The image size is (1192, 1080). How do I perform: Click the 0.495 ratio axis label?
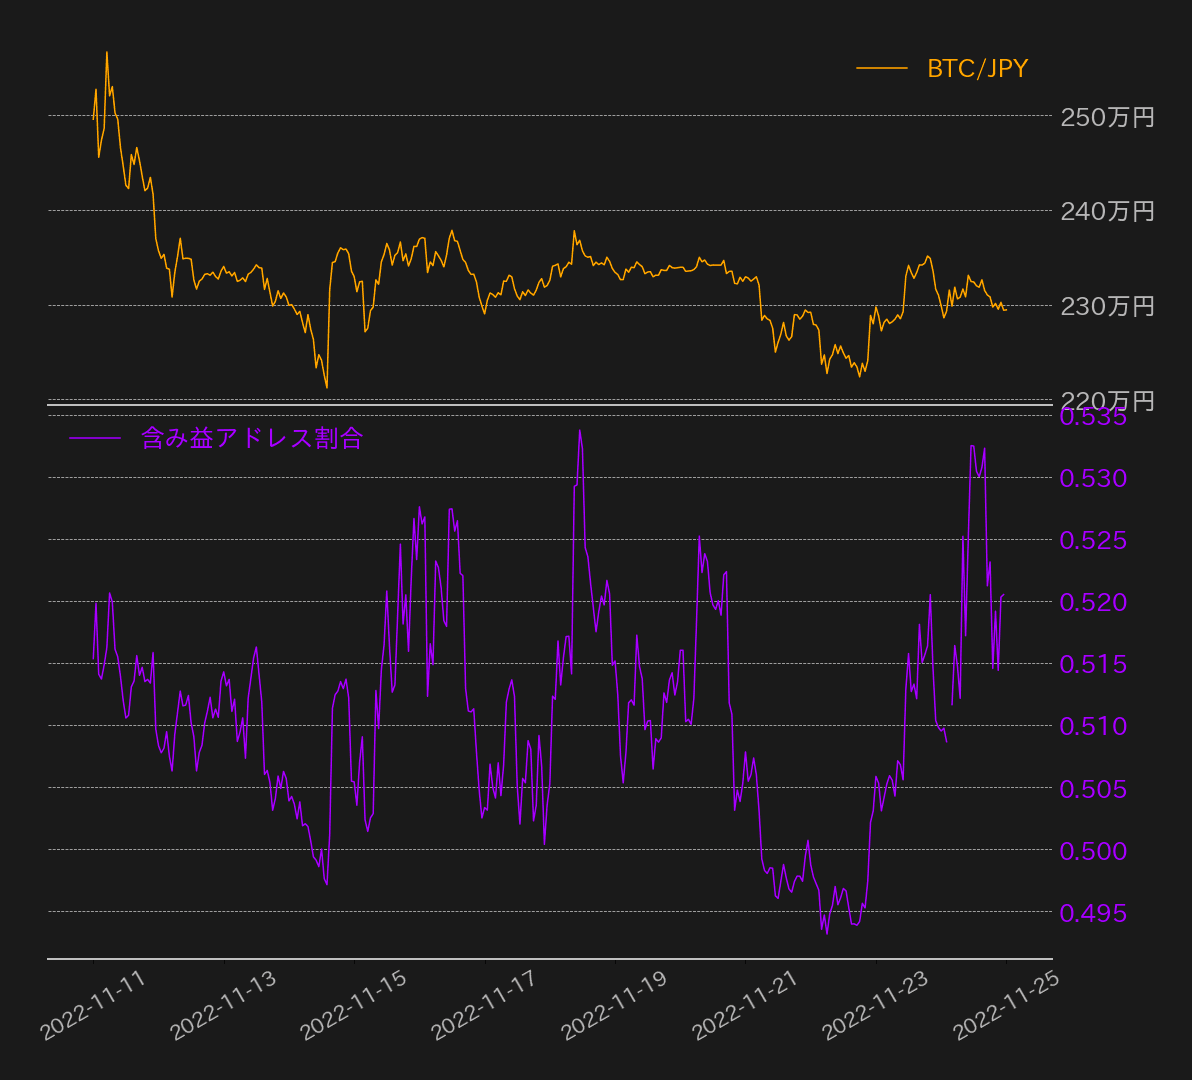(1093, 912)
